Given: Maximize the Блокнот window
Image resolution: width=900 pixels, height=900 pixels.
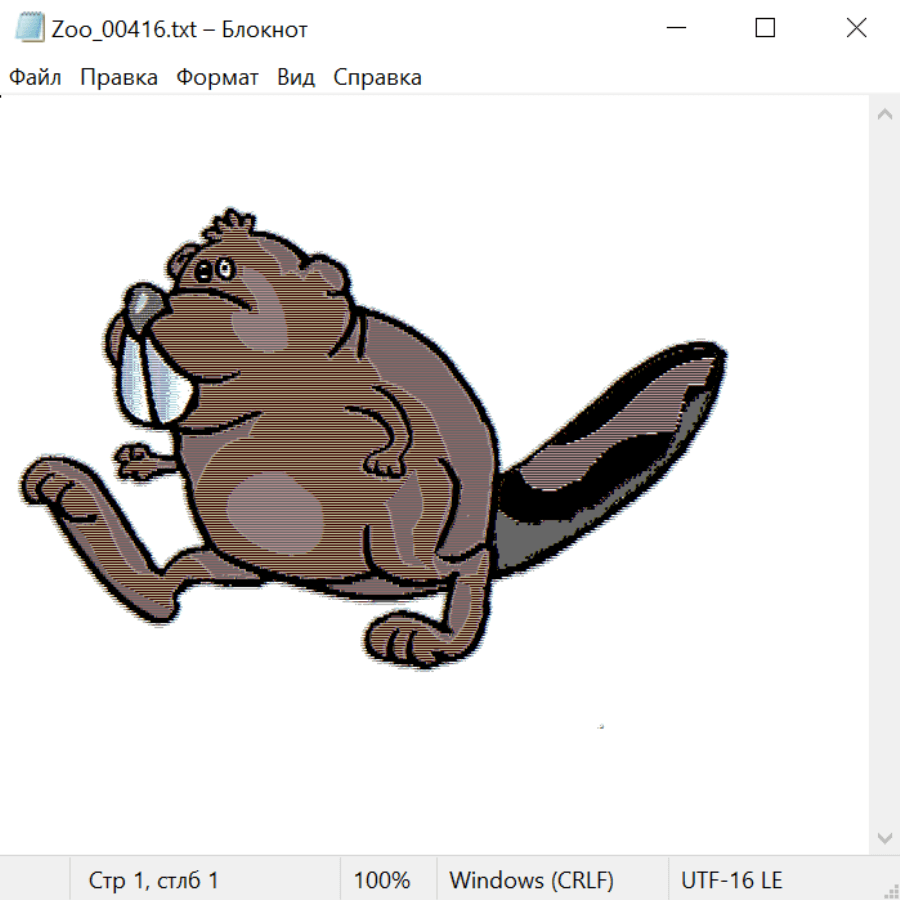Looking at the screenshot, I should coord(765,28).
